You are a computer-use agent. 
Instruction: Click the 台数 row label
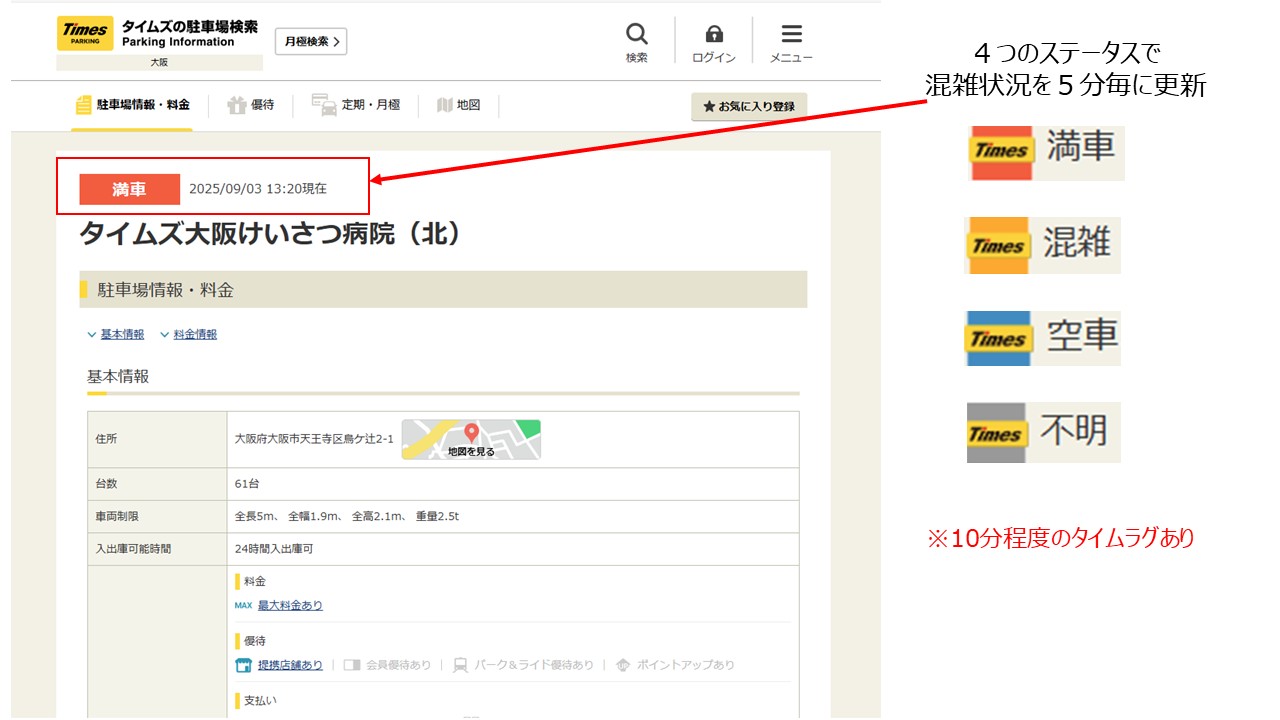tap(107, 484)
